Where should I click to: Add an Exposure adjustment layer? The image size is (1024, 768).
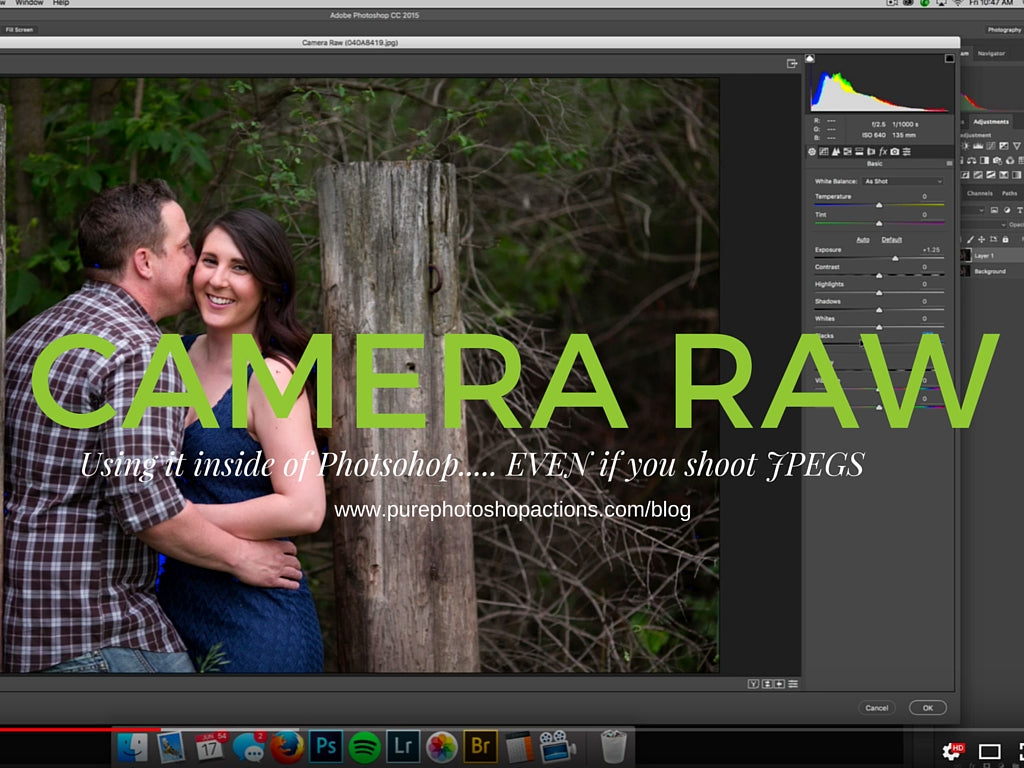click(x=1004, y=146)
